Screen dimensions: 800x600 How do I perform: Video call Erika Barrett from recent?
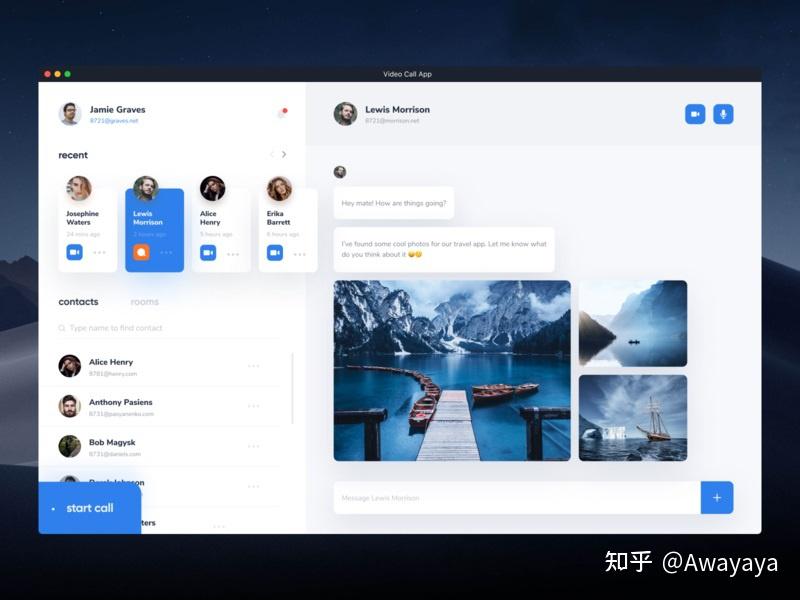coord(275,253)
